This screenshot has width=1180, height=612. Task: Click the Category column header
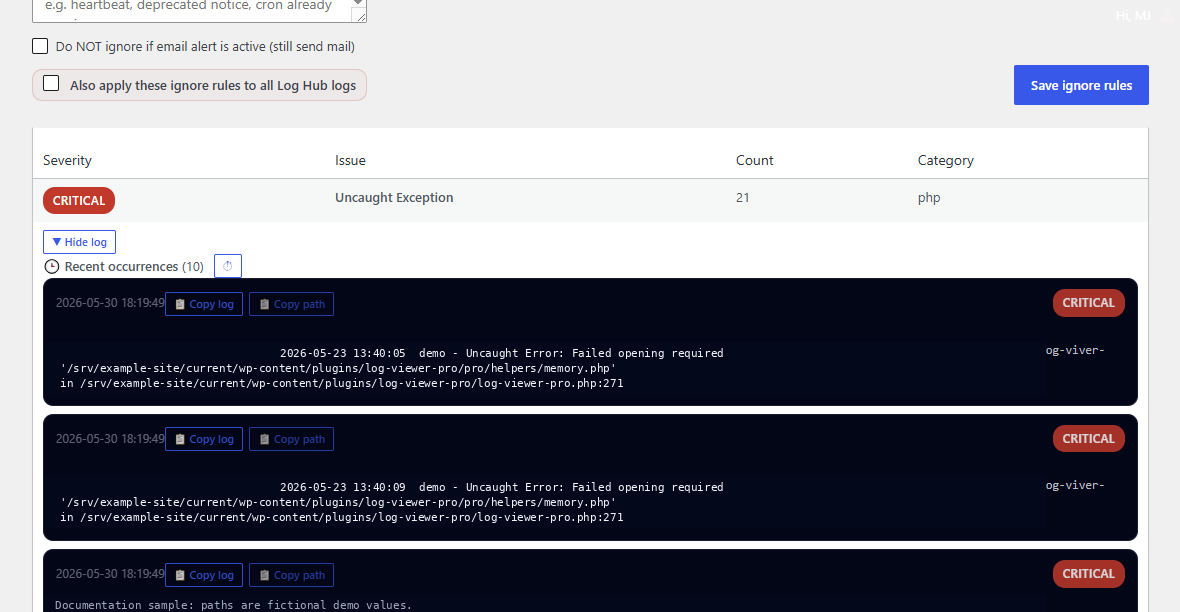[x=945, y=160]
